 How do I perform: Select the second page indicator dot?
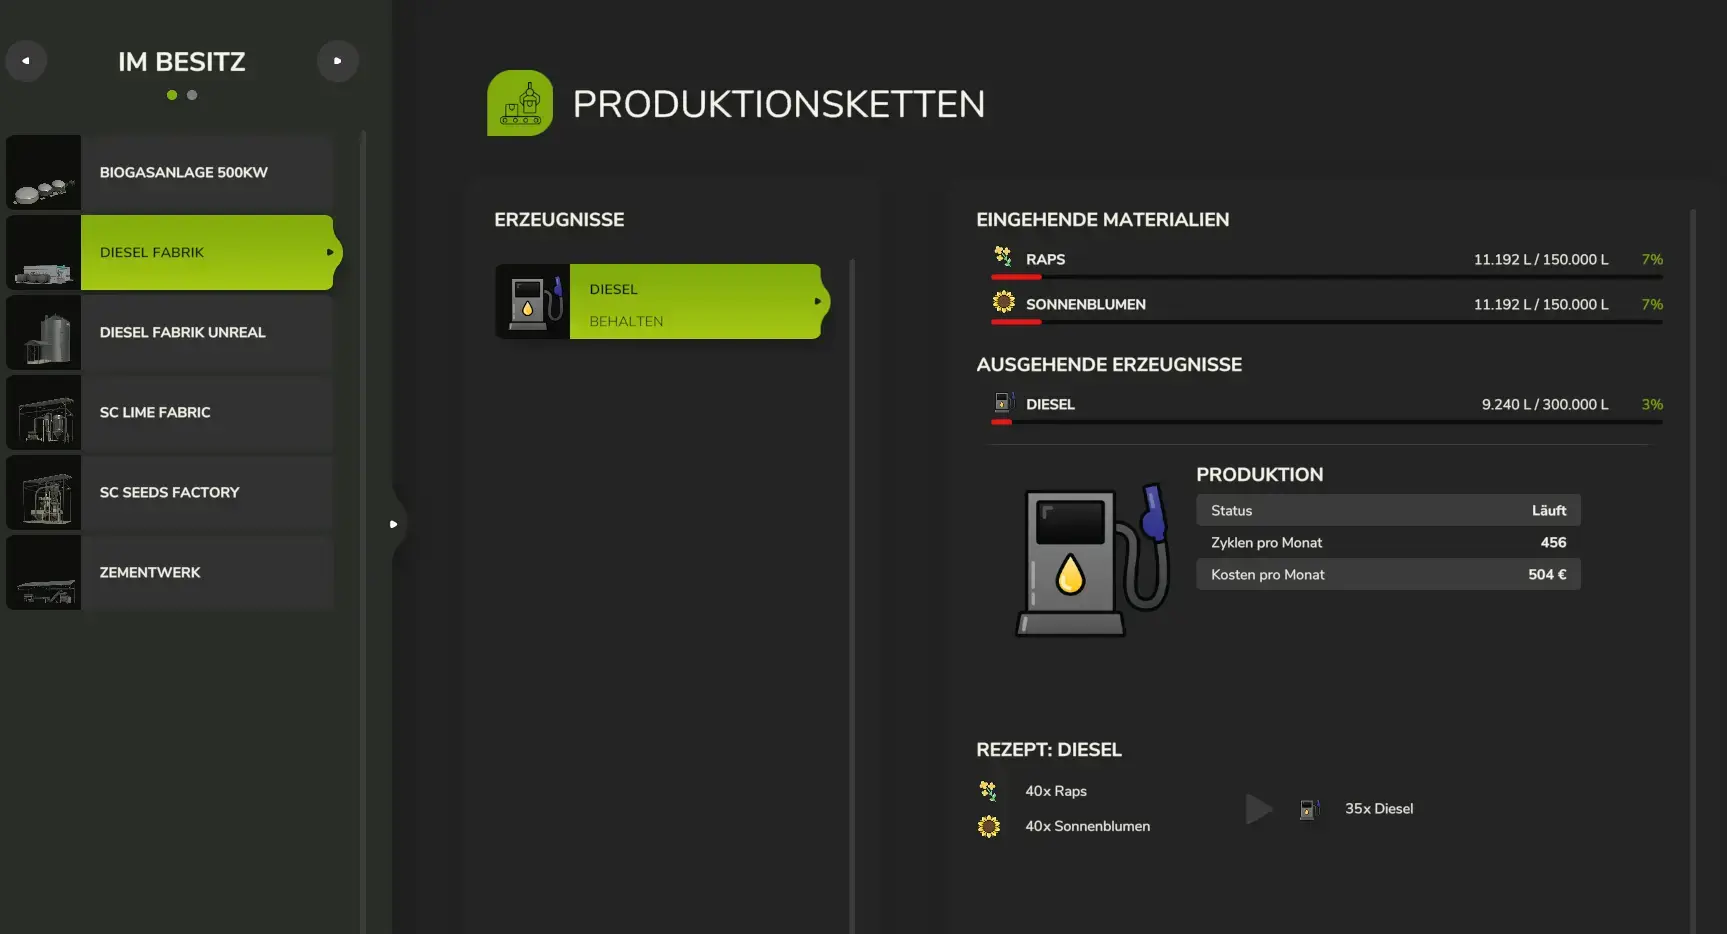192,95
